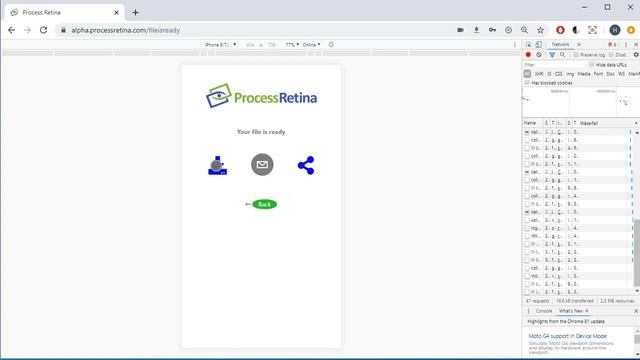The image size is (640, 360).
Task: Open saved passwords key icon
Action: pos(492,30)
